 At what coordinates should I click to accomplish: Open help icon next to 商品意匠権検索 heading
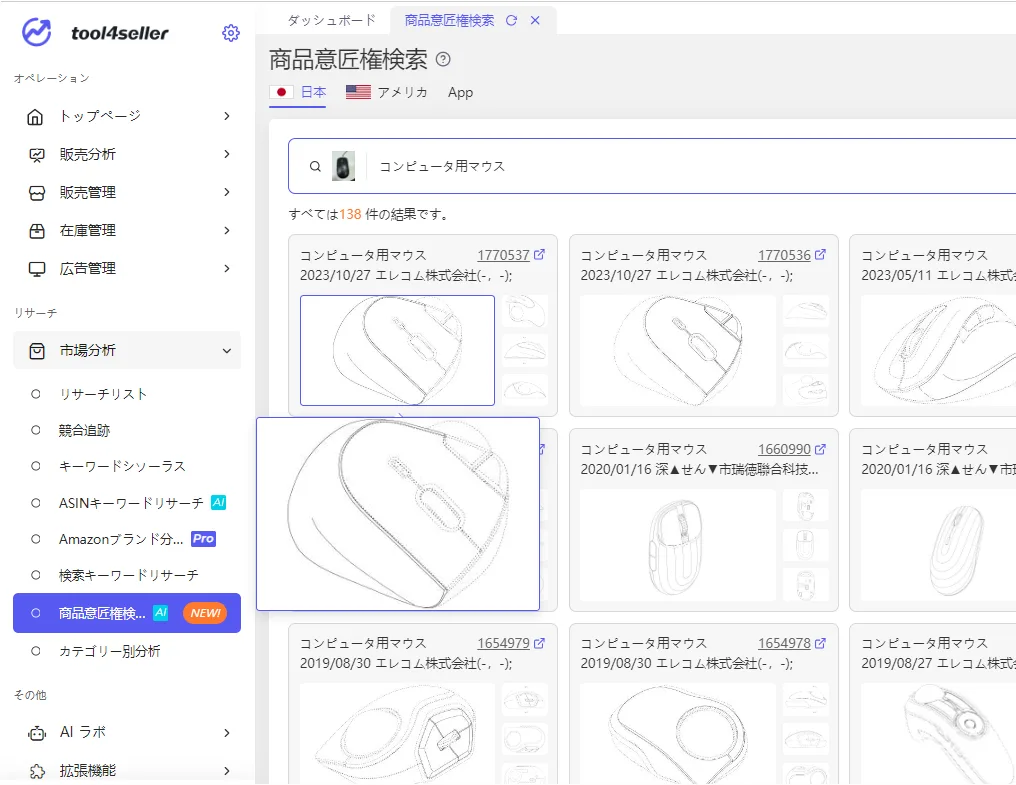click(x=443, y=60)
